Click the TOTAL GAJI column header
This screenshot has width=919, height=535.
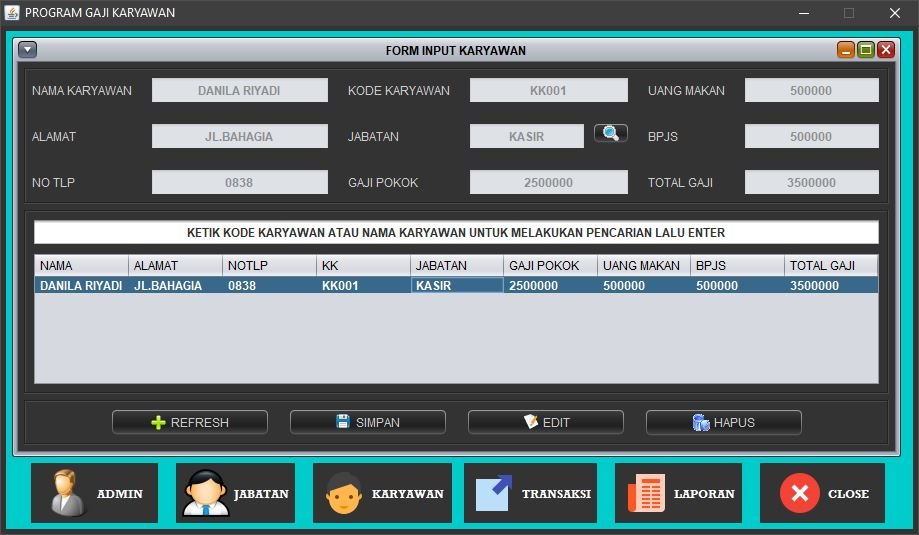tap(830, 266)
